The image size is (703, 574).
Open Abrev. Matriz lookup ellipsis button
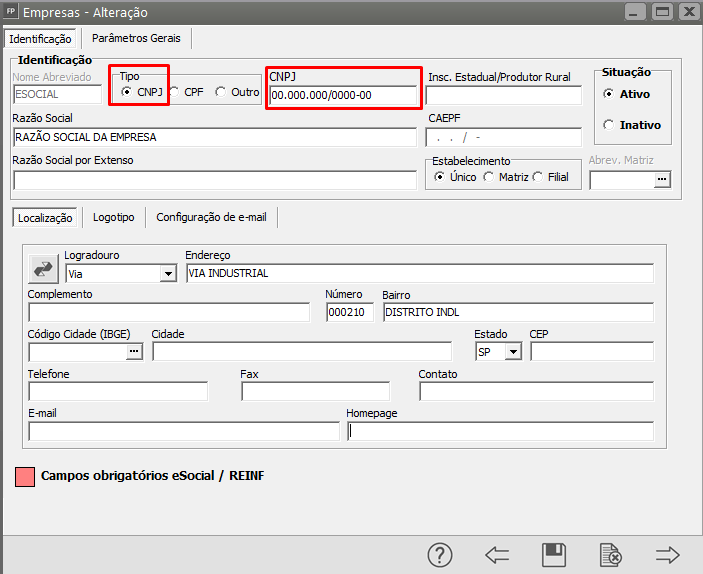pos(660,180)
